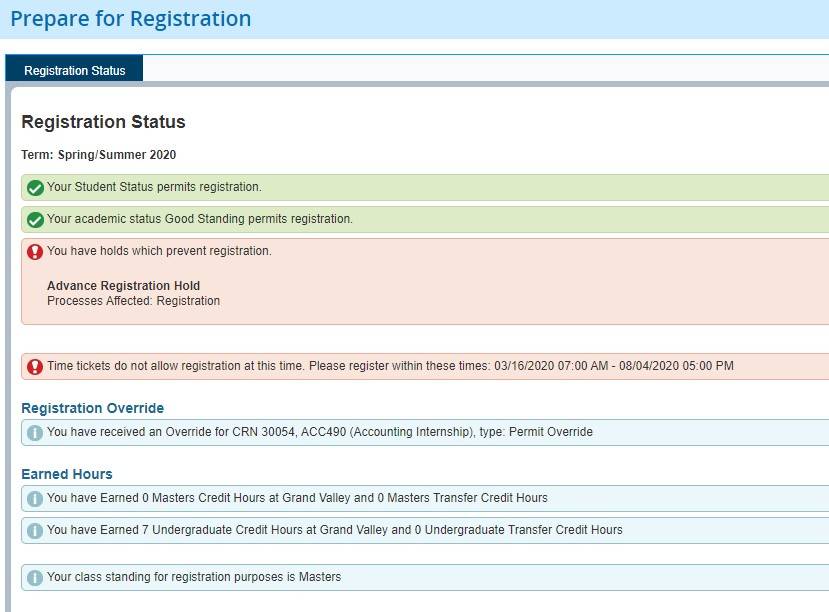Click the time ticket registration dates message

click(390, 366)
